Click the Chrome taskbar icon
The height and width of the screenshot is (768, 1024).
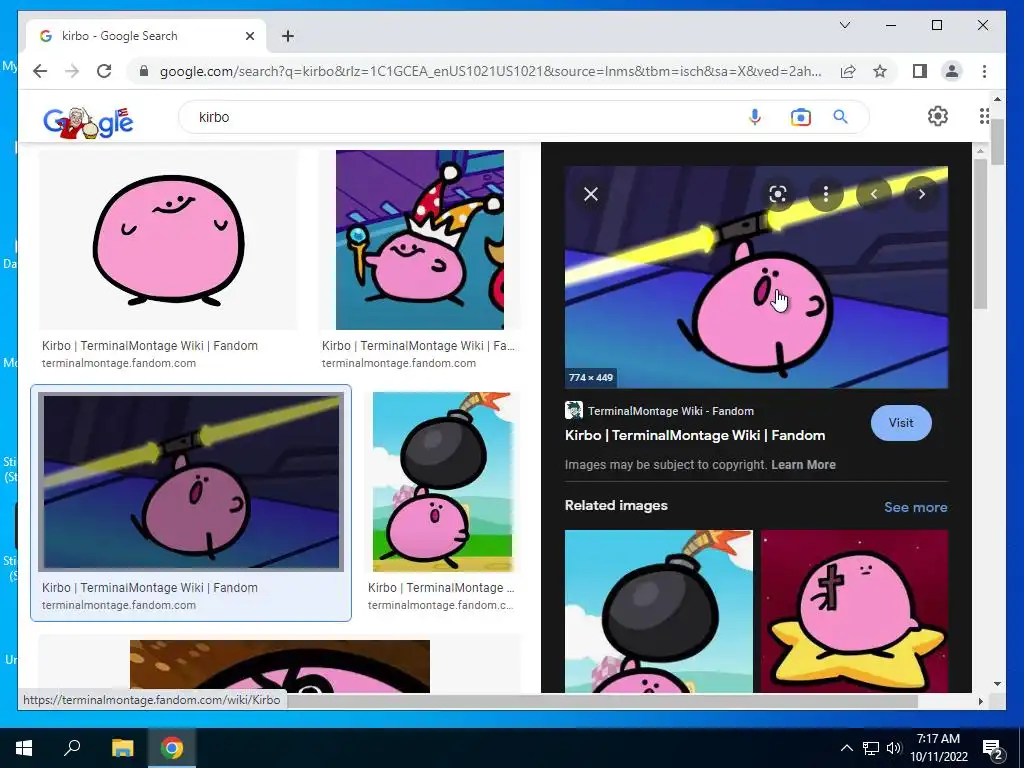coord(172,748)
